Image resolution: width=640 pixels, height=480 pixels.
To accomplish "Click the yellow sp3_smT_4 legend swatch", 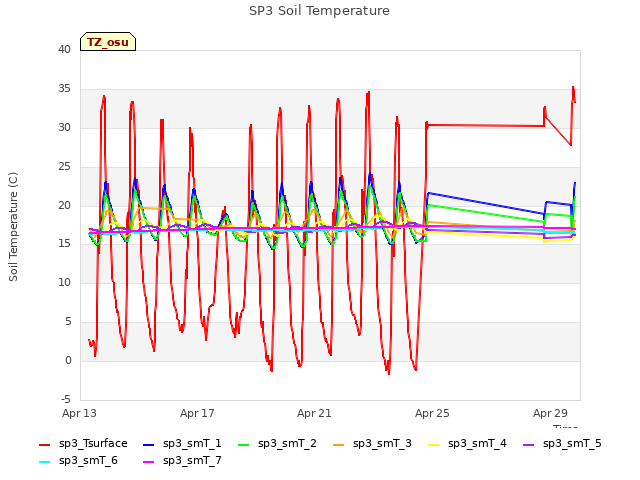I will pos(434,444).
